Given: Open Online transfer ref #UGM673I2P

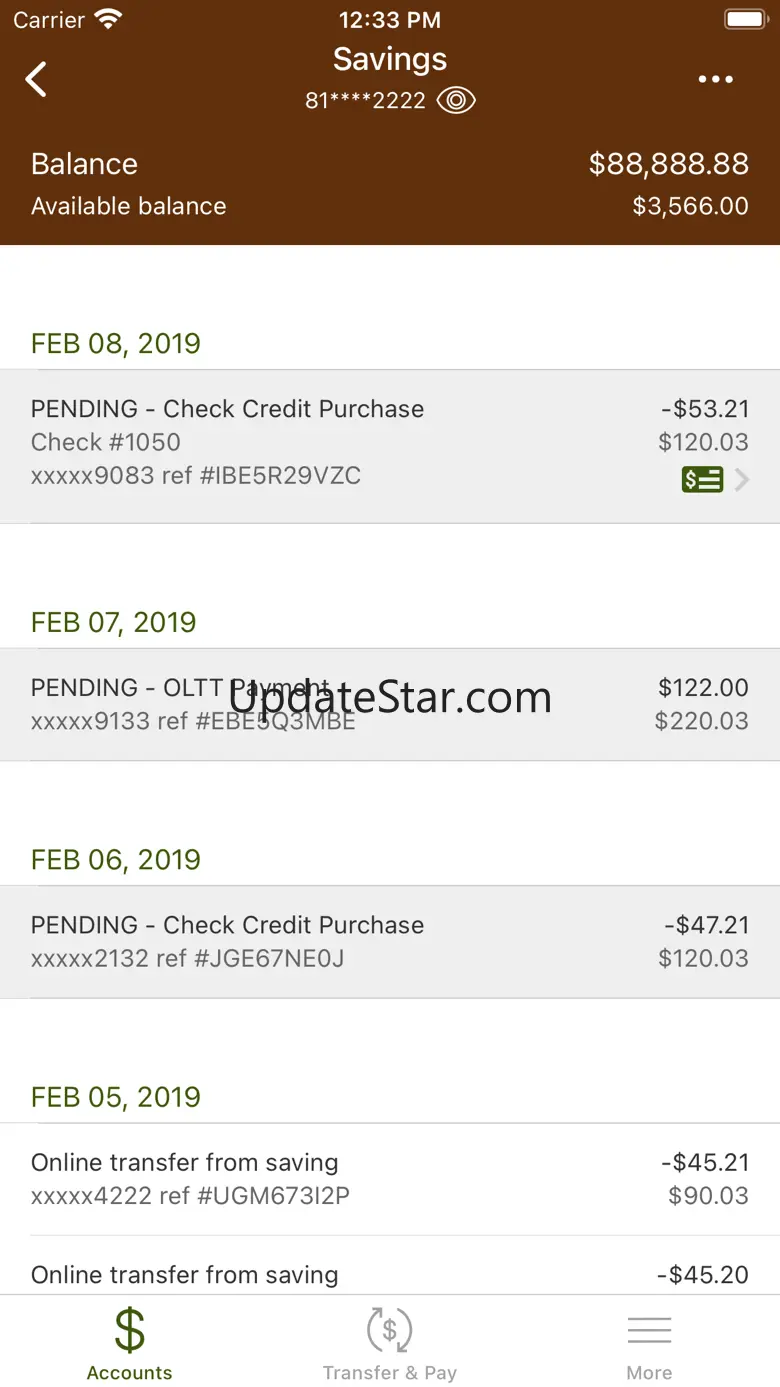Looking at the screenshot, I should [x=390, y=1178].
